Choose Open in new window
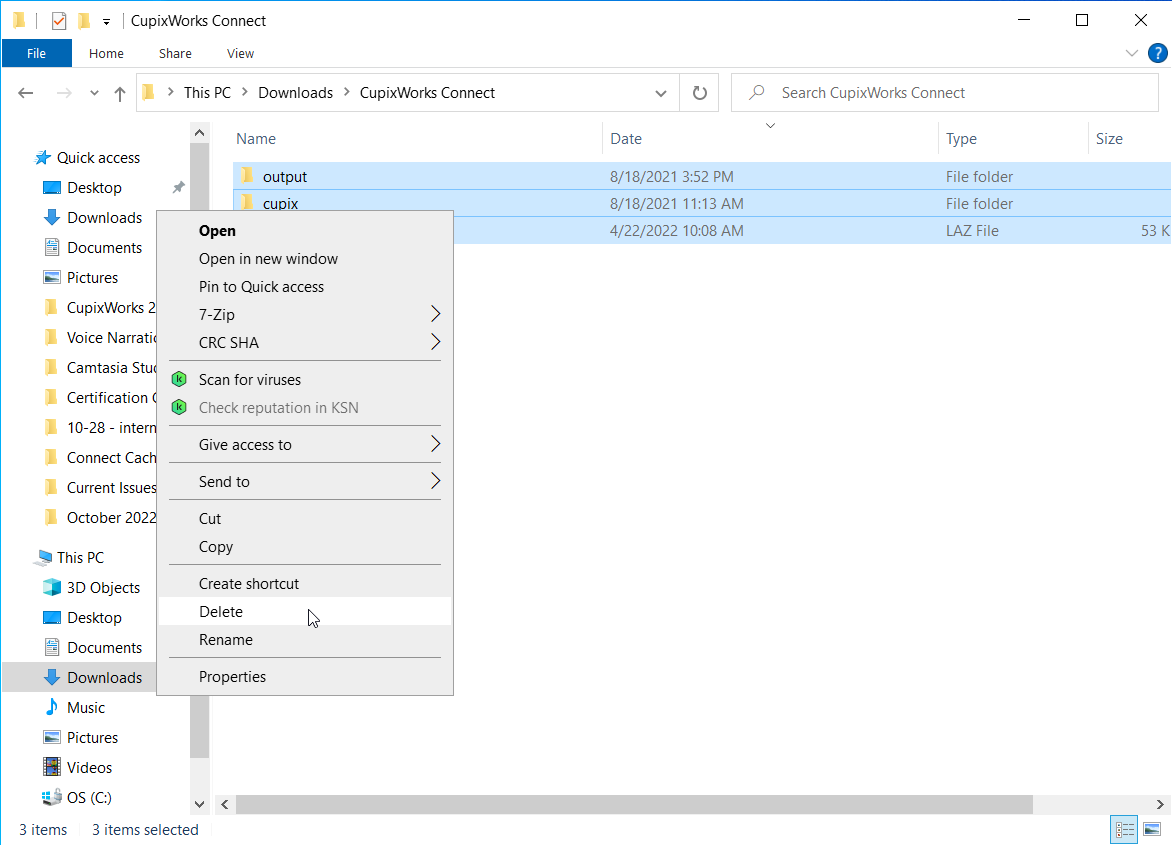Viewport: 1172px width, 845px height. (x=305, y=259)
